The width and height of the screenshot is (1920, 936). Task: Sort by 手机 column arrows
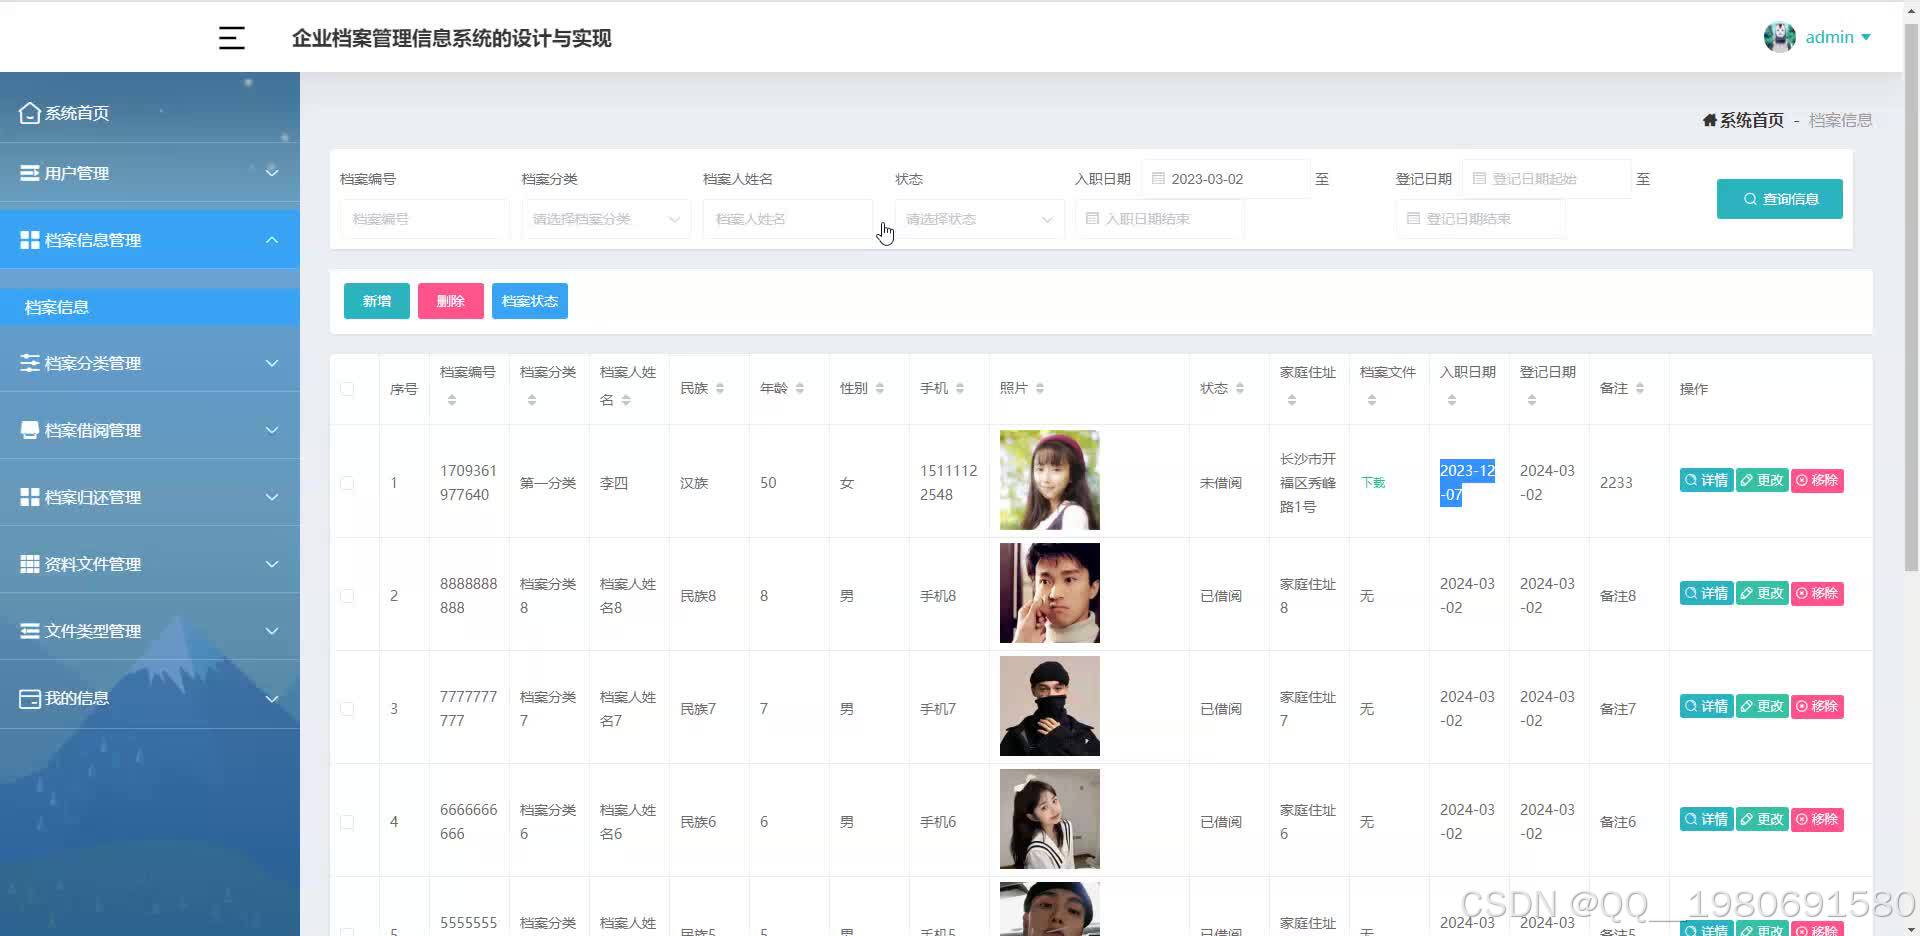[960, 388]
